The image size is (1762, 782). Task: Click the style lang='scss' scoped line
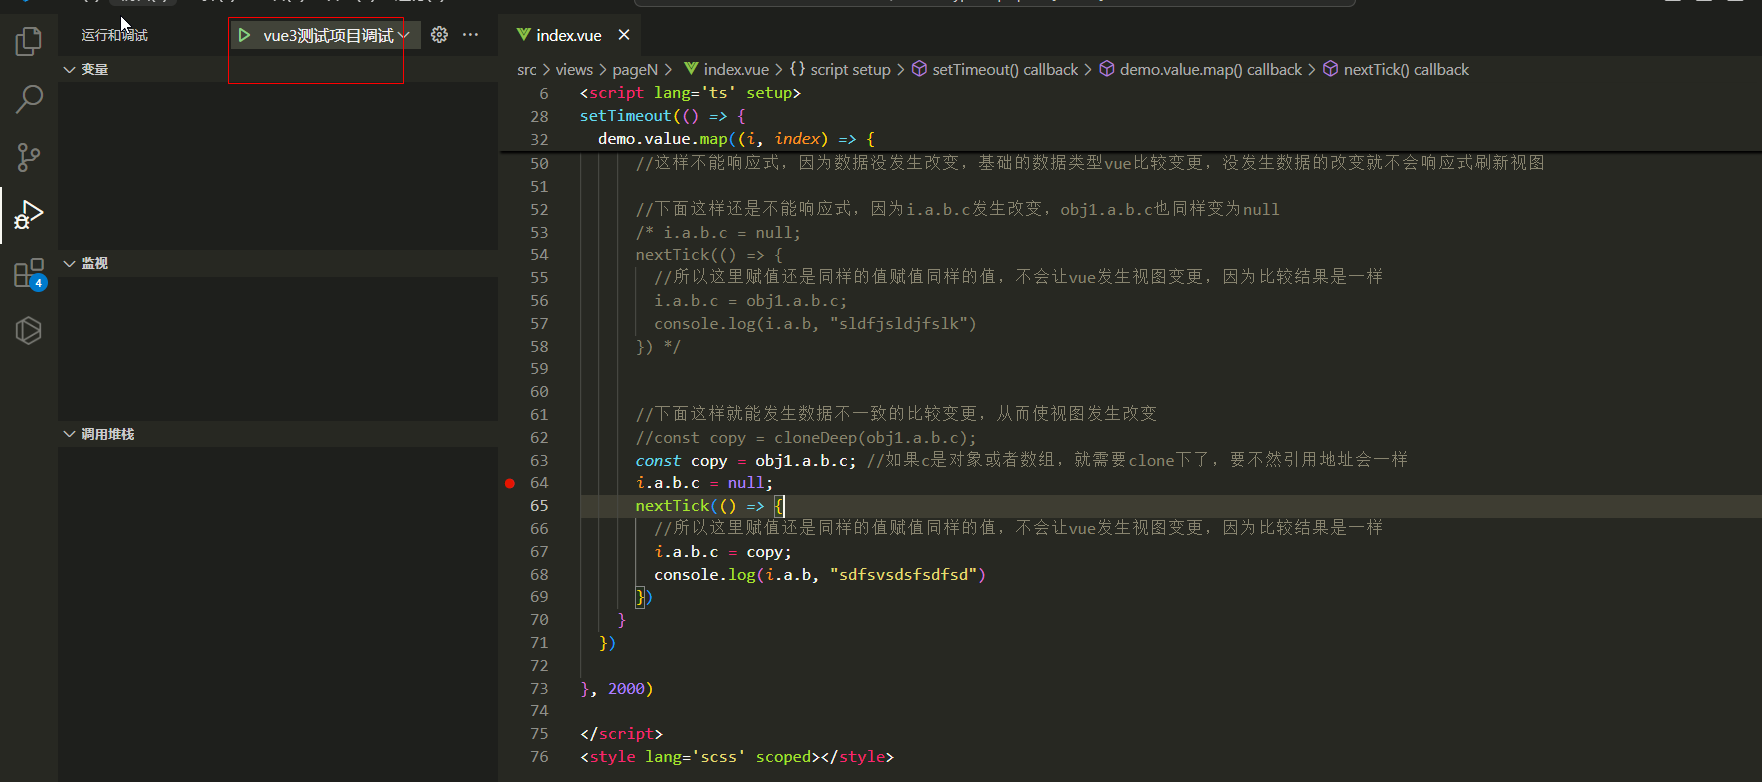[x=737, y=757]
